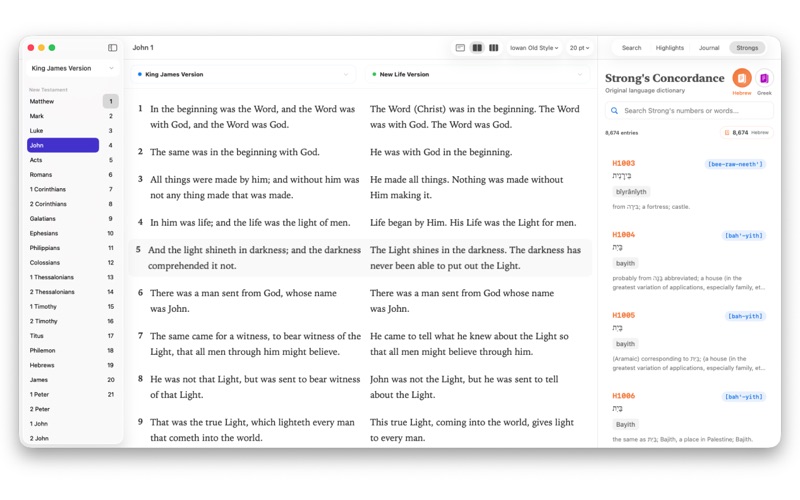800x500 pixels.
Task: Click highlighted KJV verse 5 'And the light shineth'
Action: pyautogui.click(x=254, y=258)
